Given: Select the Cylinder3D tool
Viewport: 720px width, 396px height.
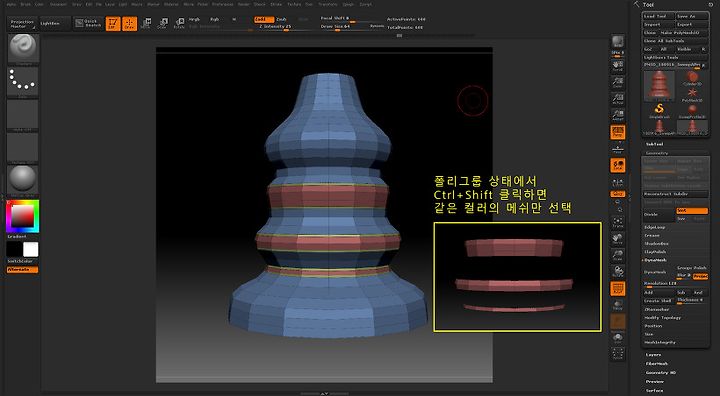Looking at the screenshot, I should [692, 78].
